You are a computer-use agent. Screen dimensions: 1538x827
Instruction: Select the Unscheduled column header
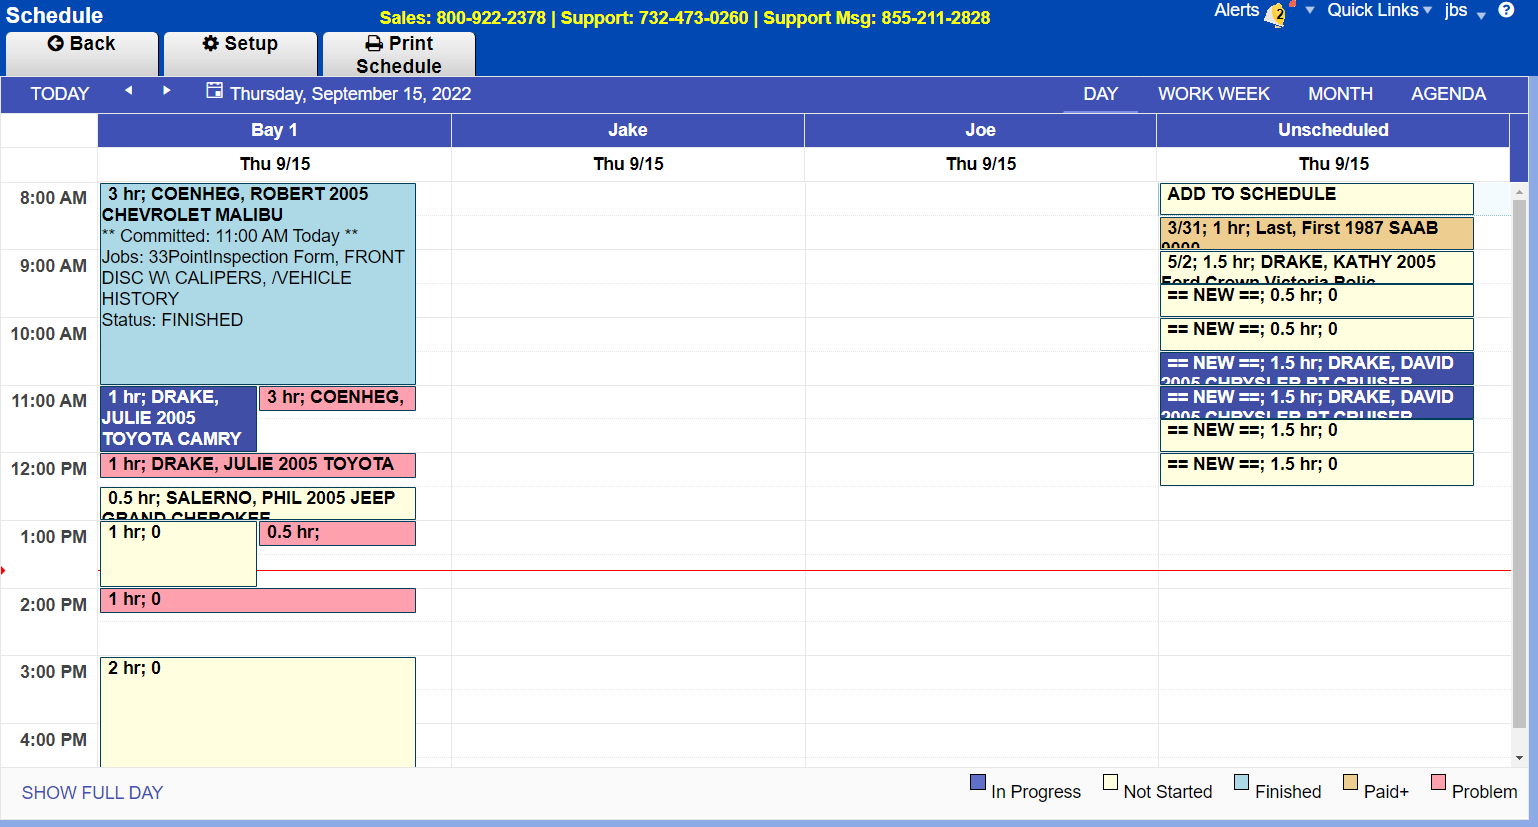pos(1333,130)
